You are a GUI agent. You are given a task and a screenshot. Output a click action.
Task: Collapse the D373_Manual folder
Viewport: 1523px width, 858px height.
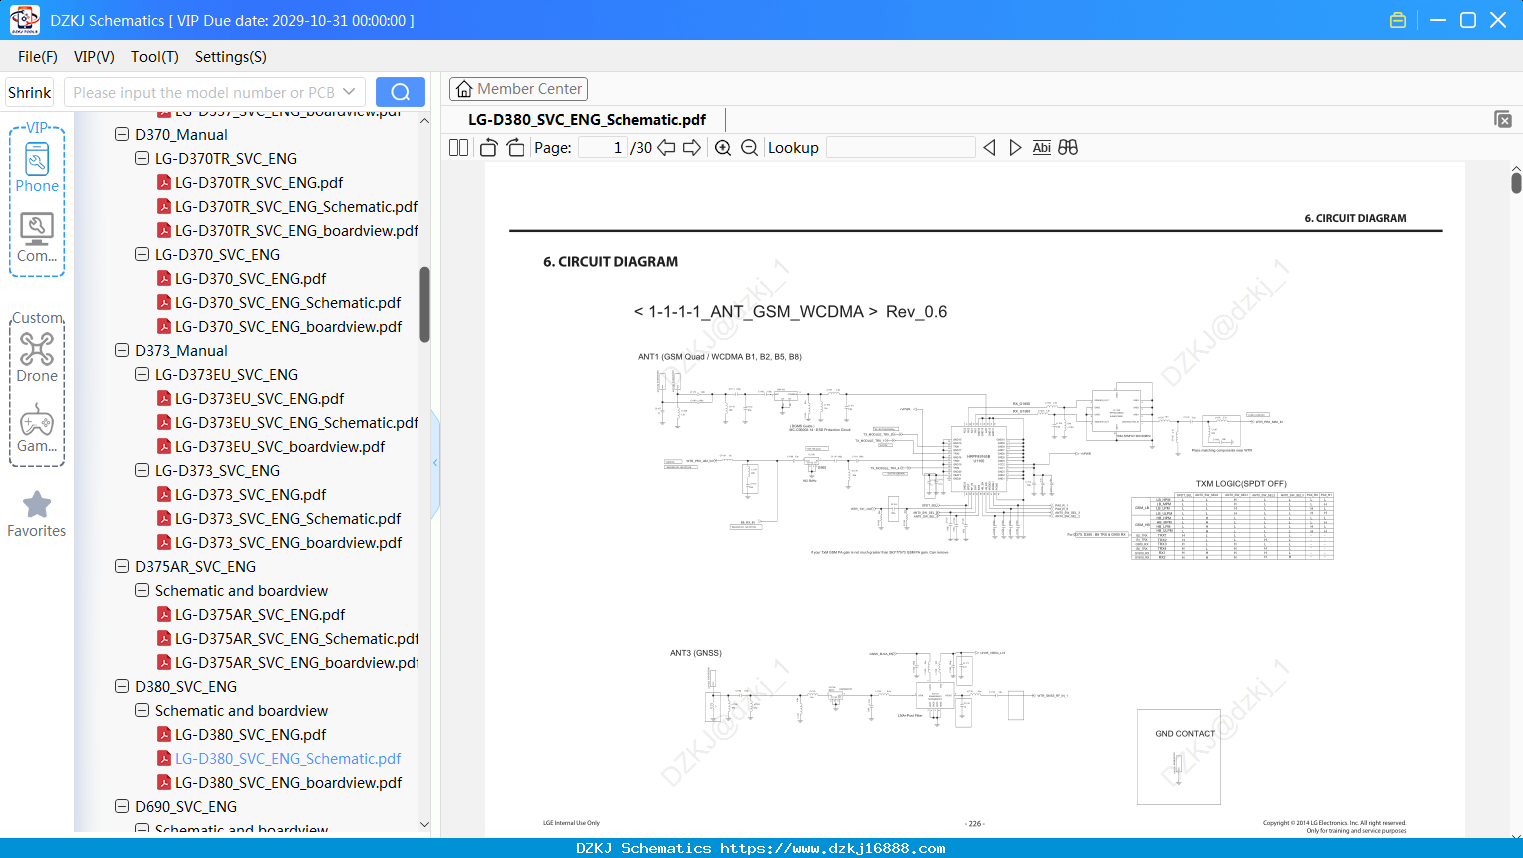[x=122, y=350]
